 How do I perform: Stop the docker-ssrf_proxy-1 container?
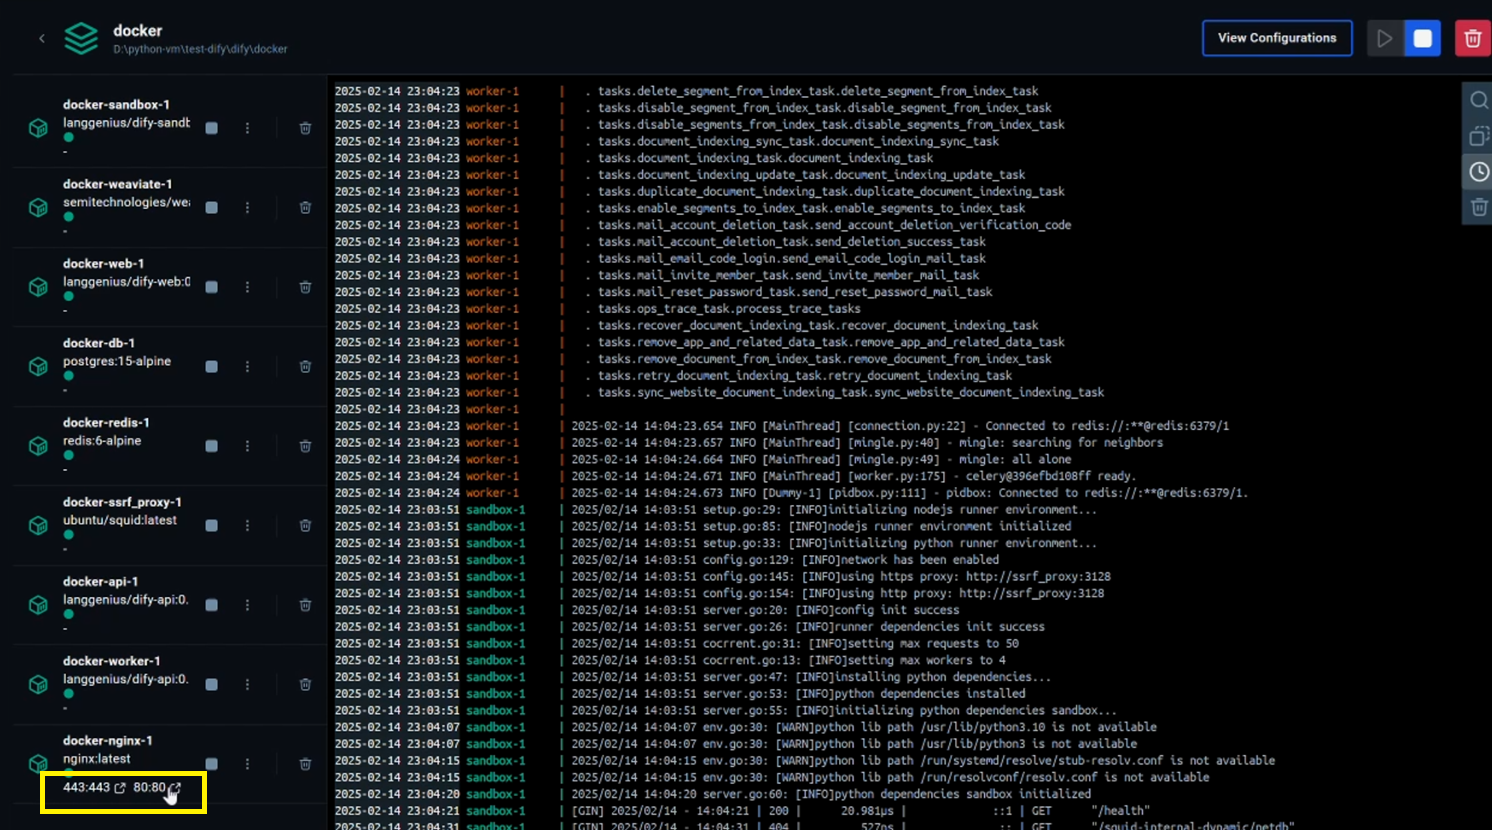211,525
